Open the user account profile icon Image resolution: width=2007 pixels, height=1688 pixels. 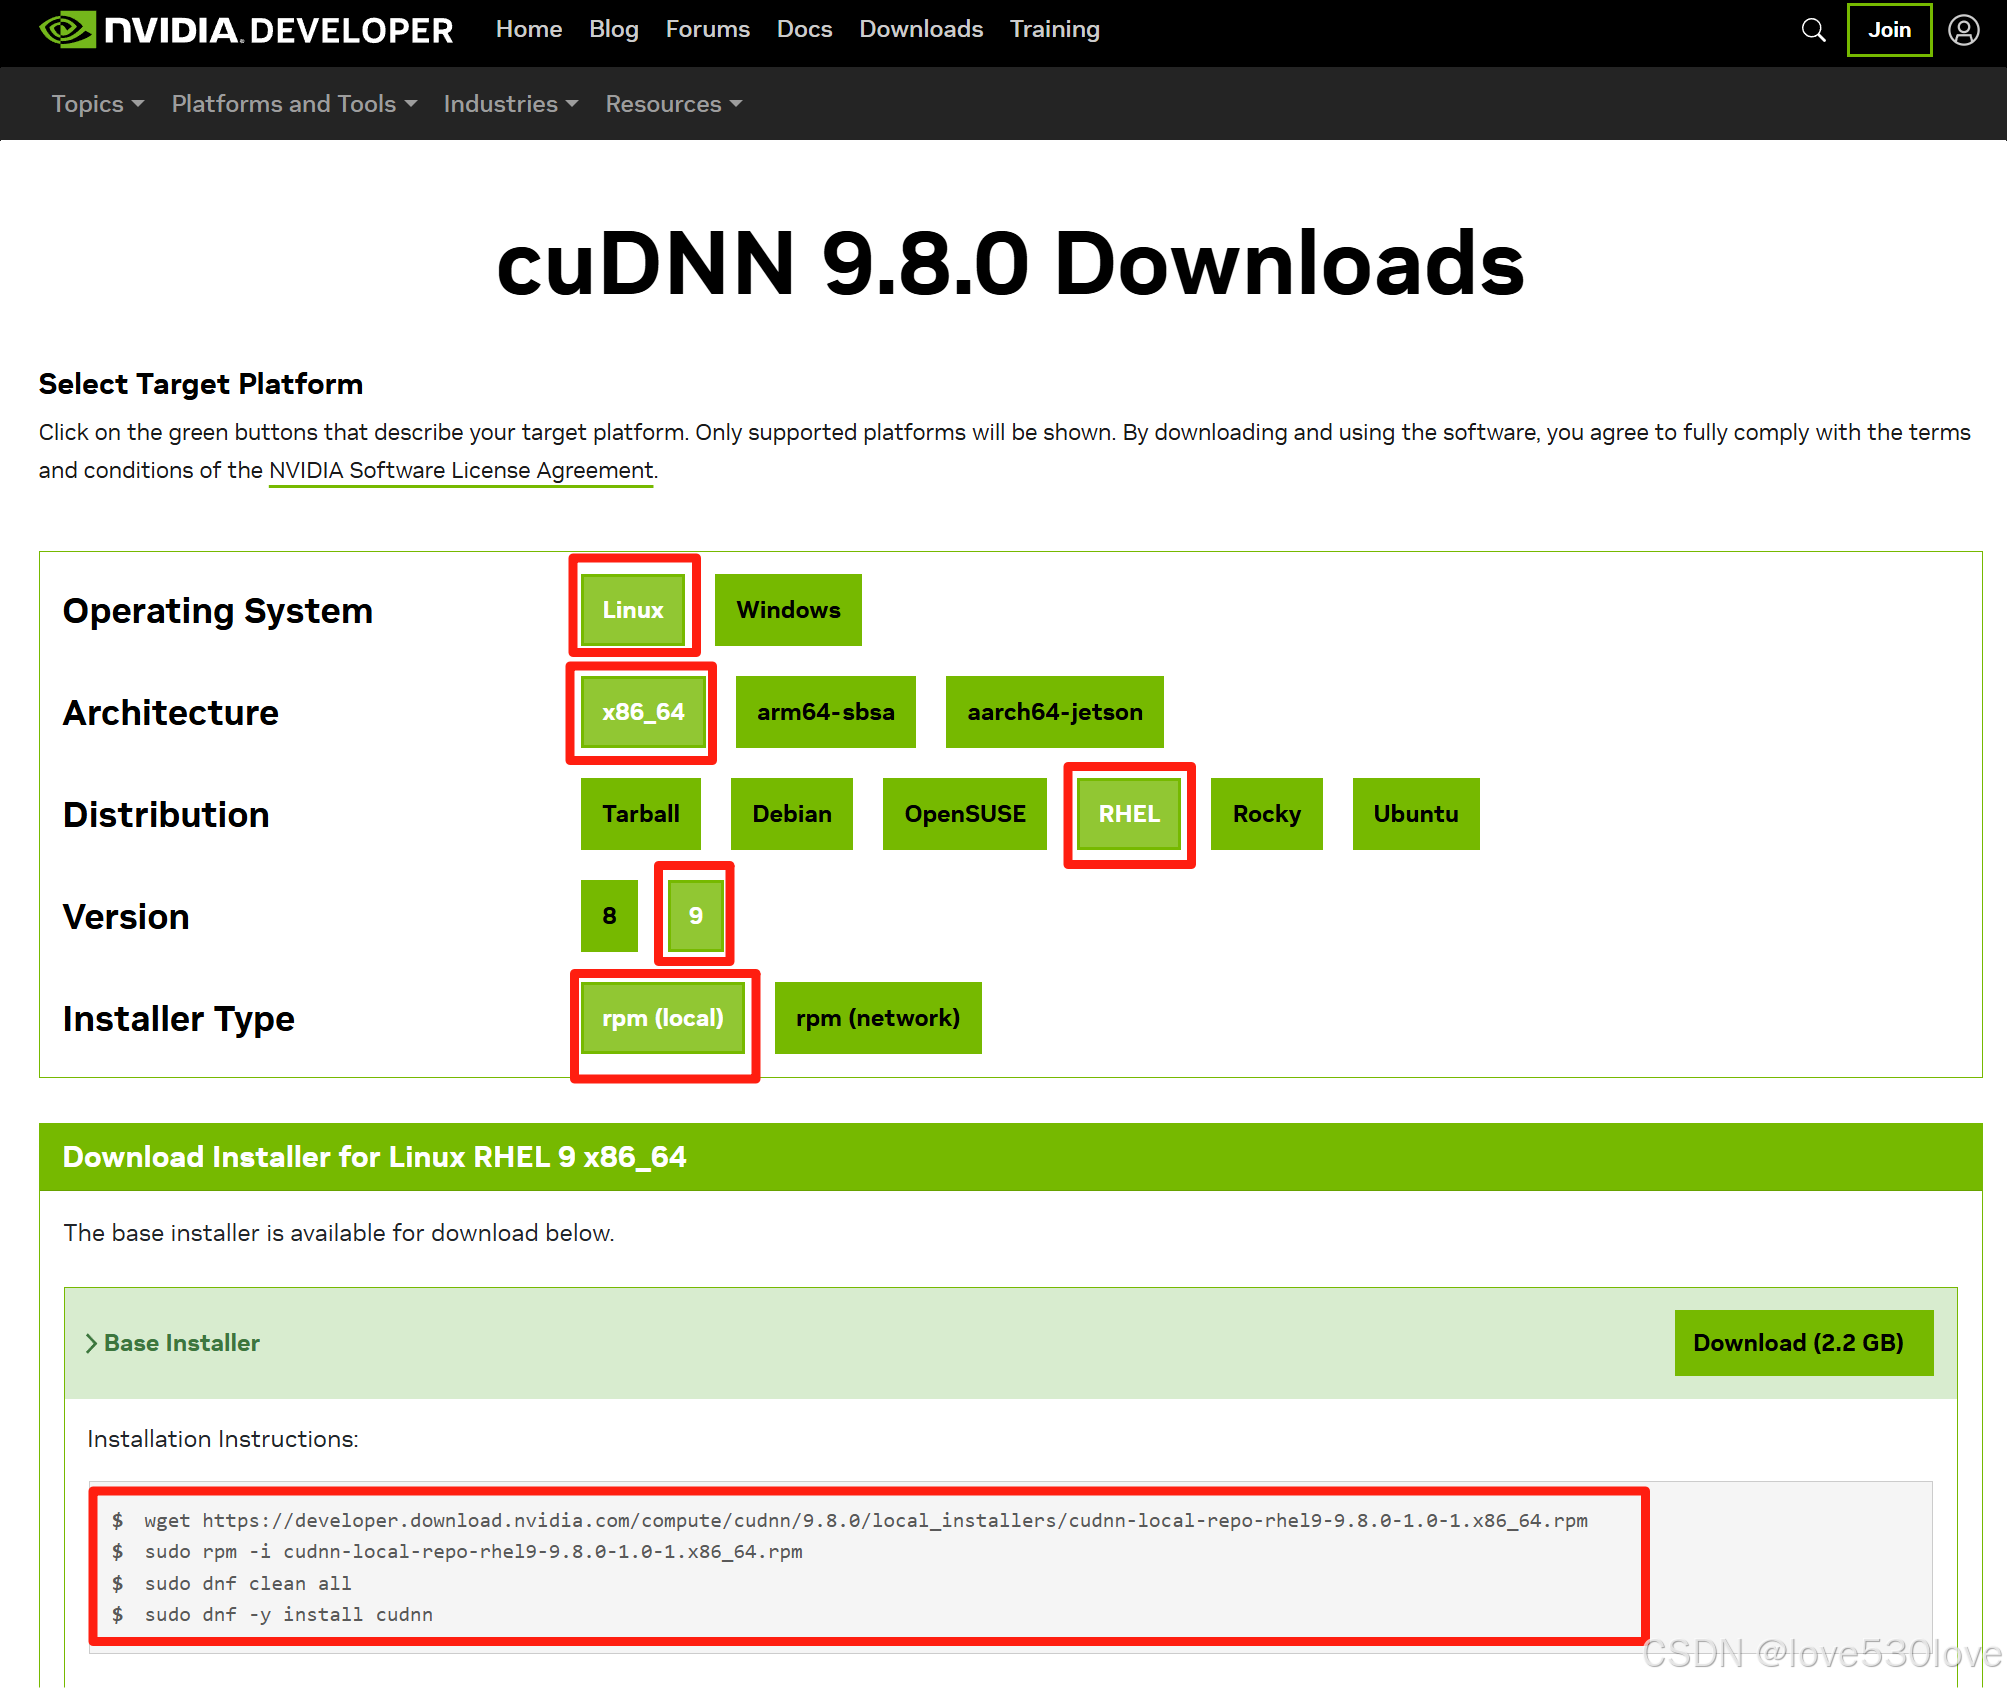pos(1963,30)
